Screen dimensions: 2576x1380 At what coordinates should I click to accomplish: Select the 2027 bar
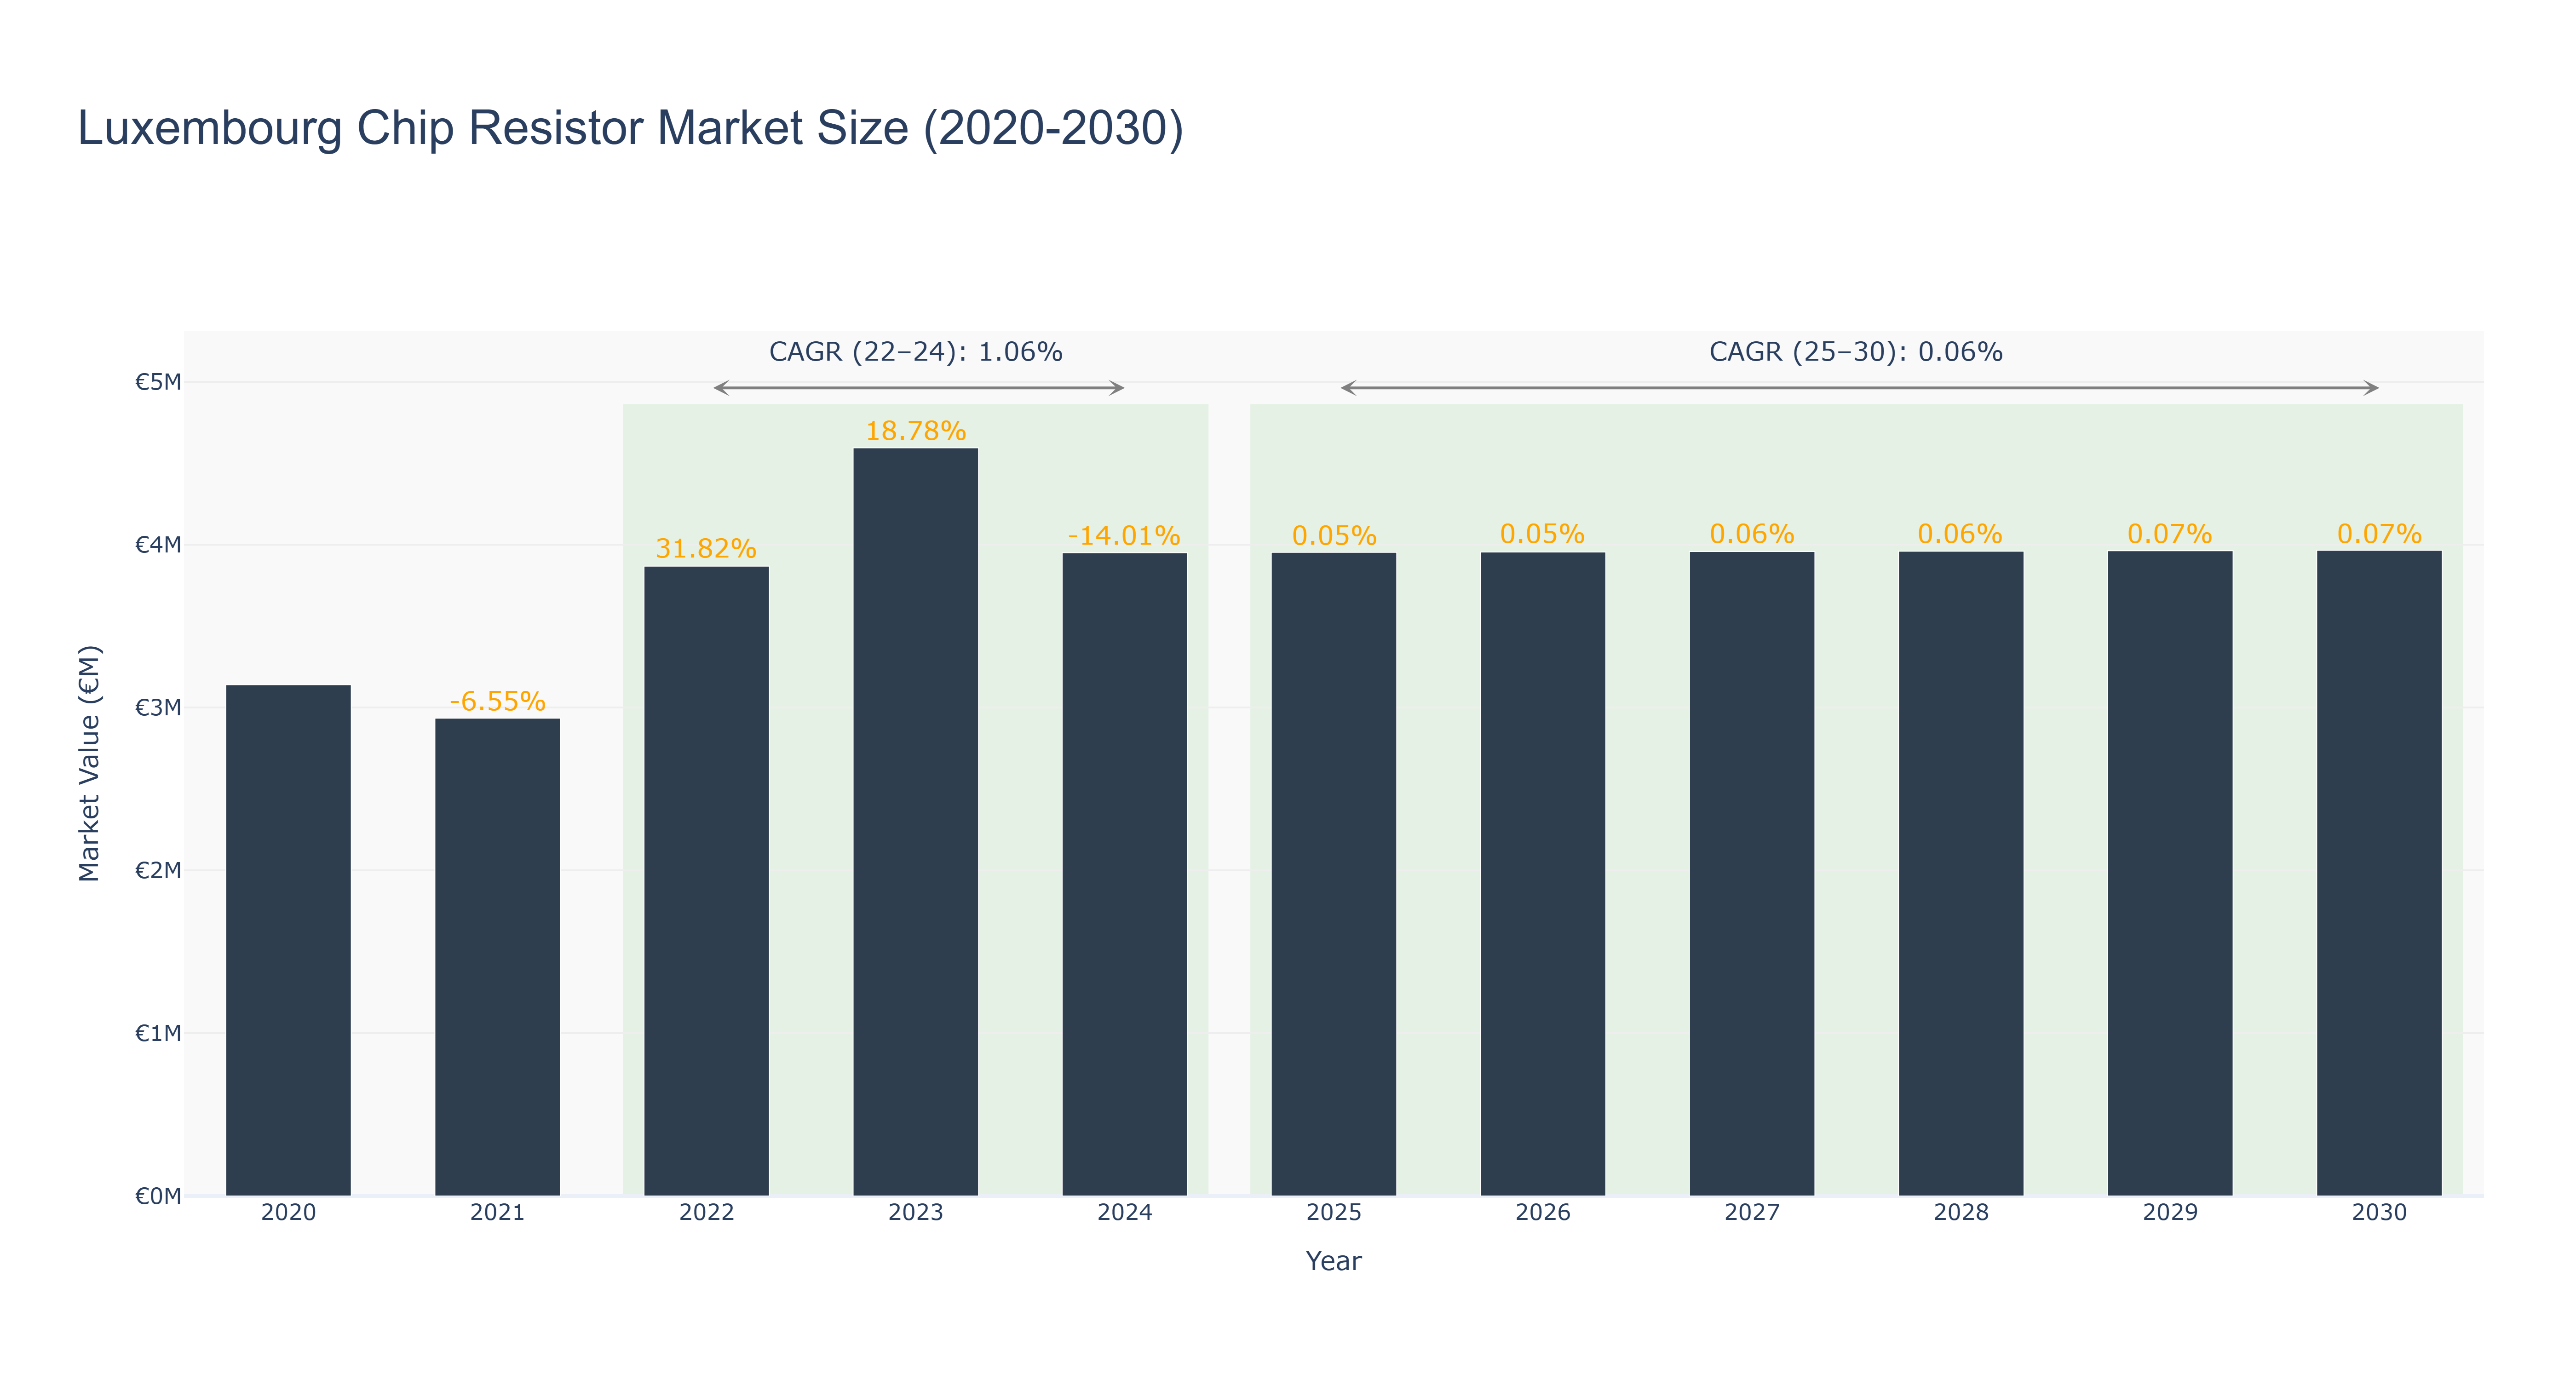tap(1751, 874)
